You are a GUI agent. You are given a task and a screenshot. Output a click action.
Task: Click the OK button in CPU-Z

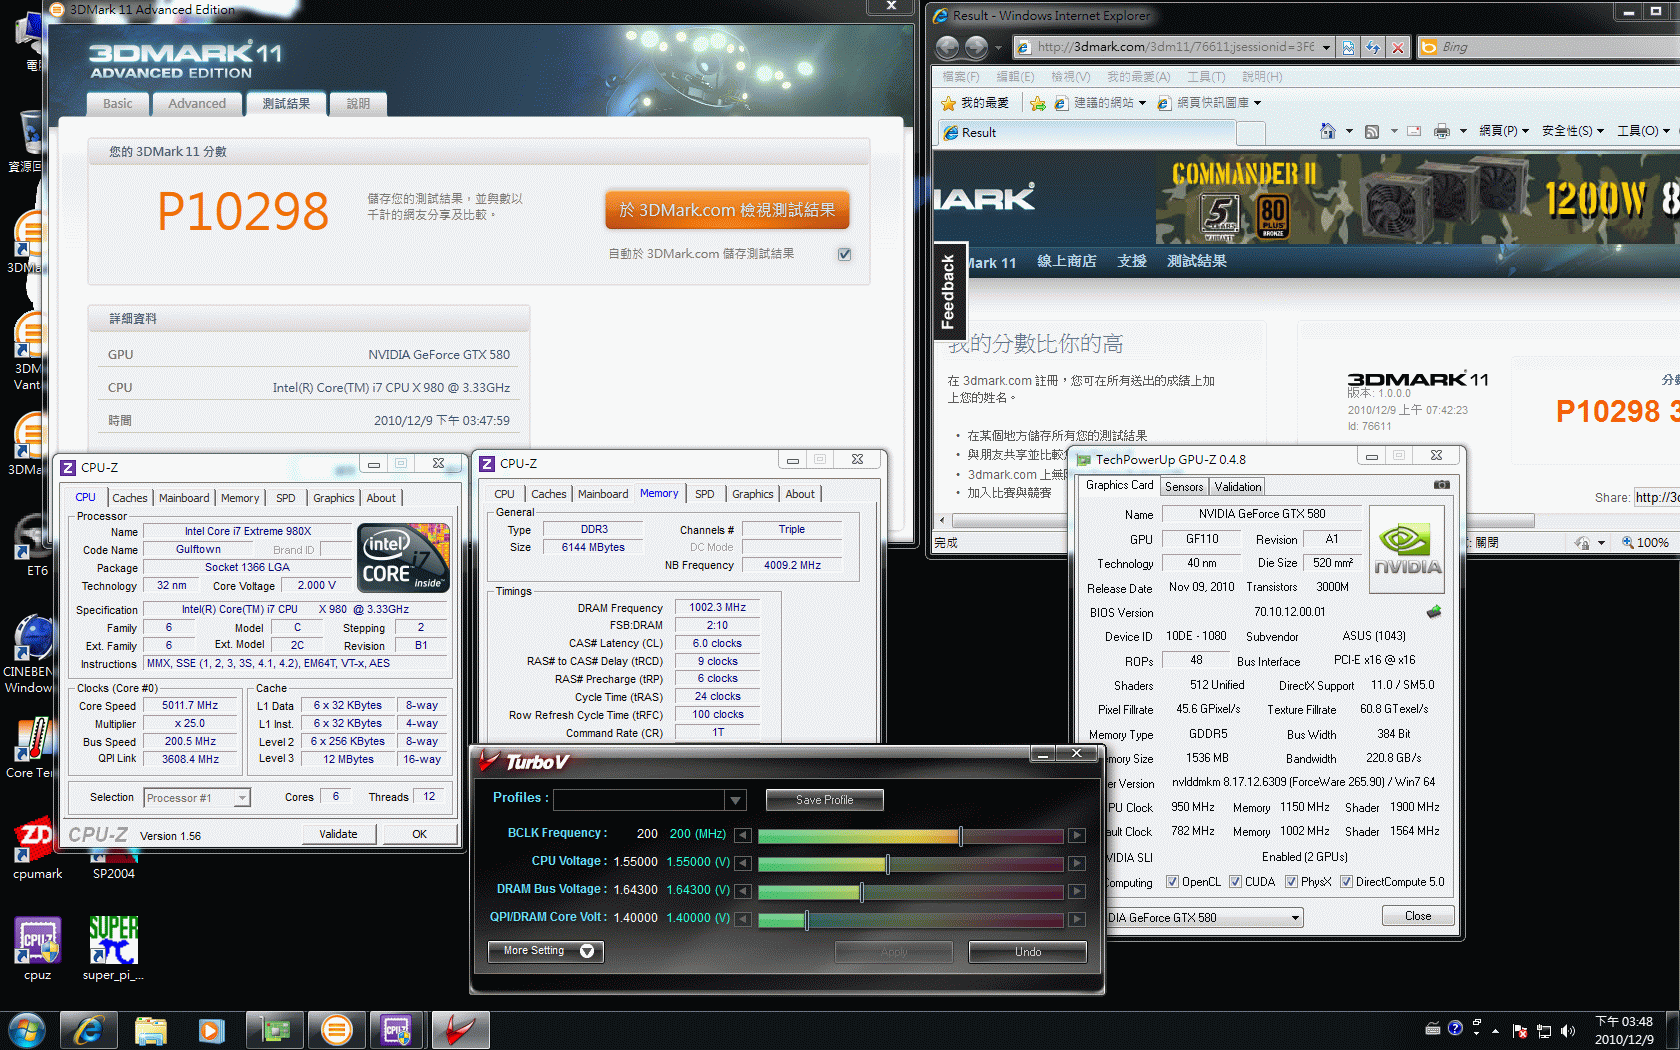point(420,834)
